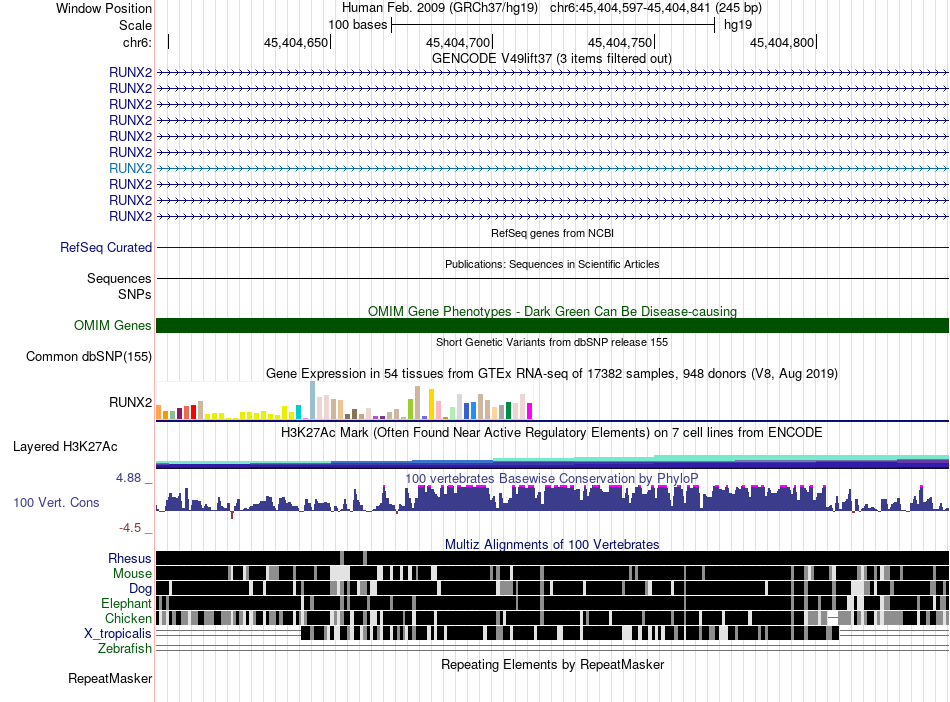Click the Window Position label

[x=104, y=8]
